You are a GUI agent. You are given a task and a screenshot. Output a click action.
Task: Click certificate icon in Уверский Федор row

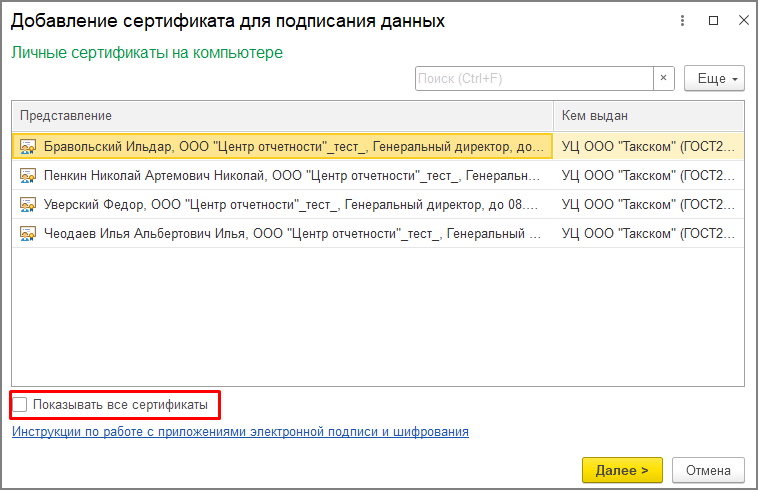point(28,204)
